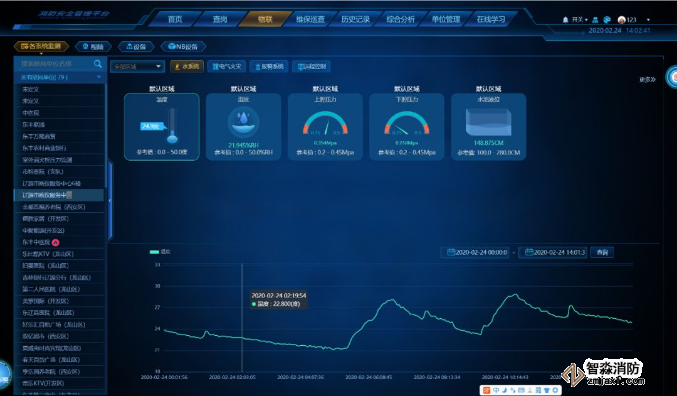Viewport: 677px width, 396px height.
Task: Switch to the 历史记录 tab
Action: click(x=355, y=19)
